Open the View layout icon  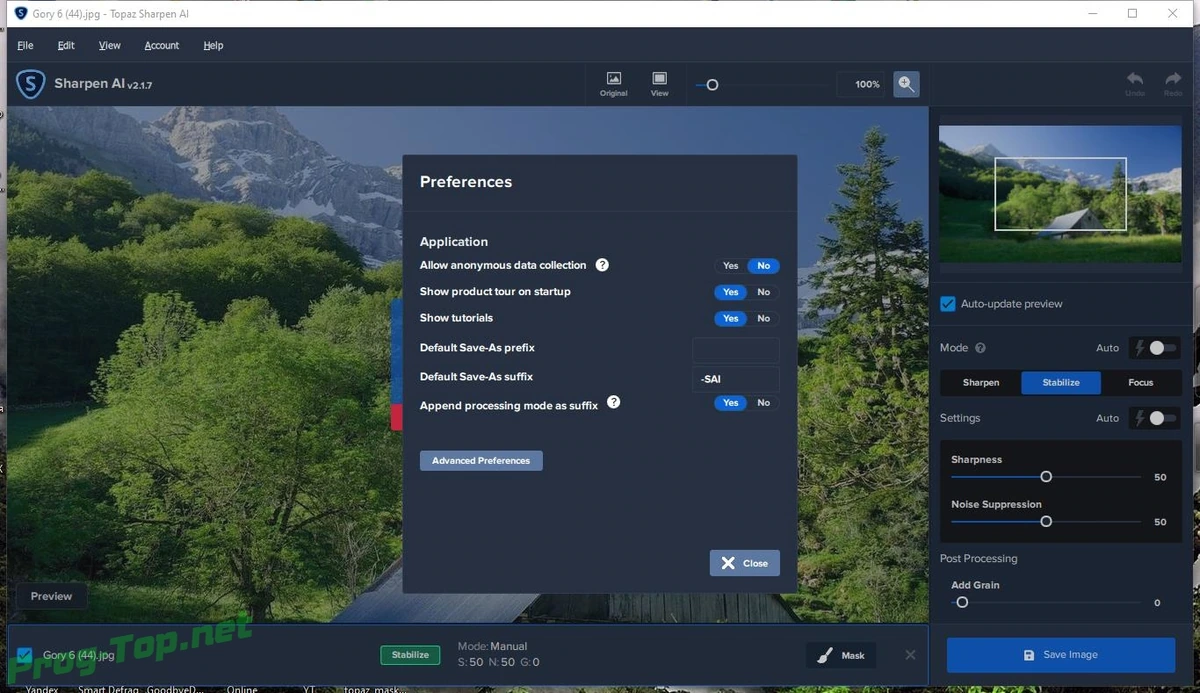coord(659,84)
